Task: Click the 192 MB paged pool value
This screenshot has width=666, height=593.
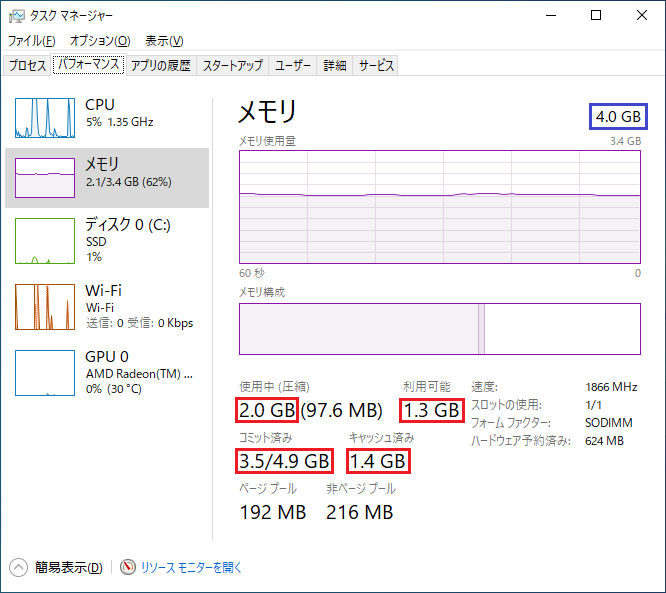Action: (273, 512)
